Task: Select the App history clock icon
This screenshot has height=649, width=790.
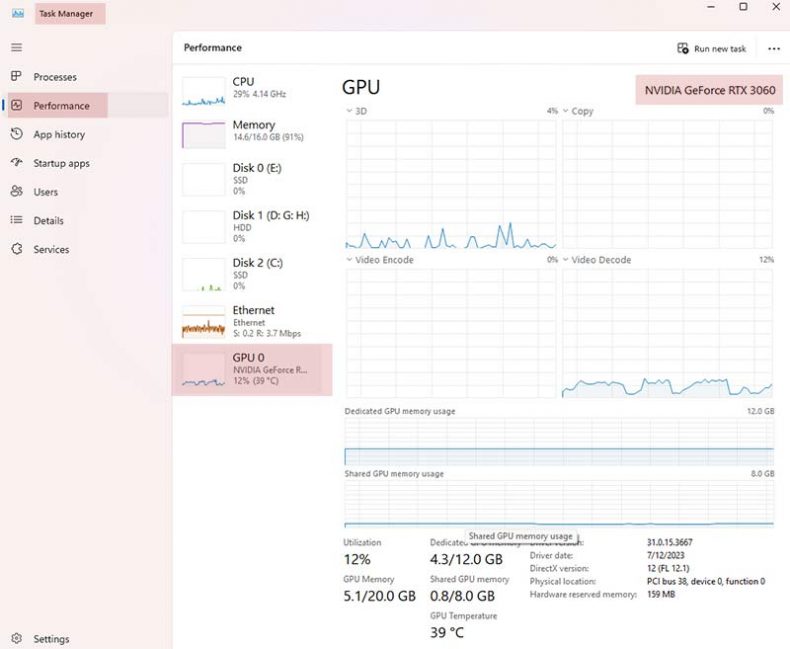Action: tap(16, 134)
